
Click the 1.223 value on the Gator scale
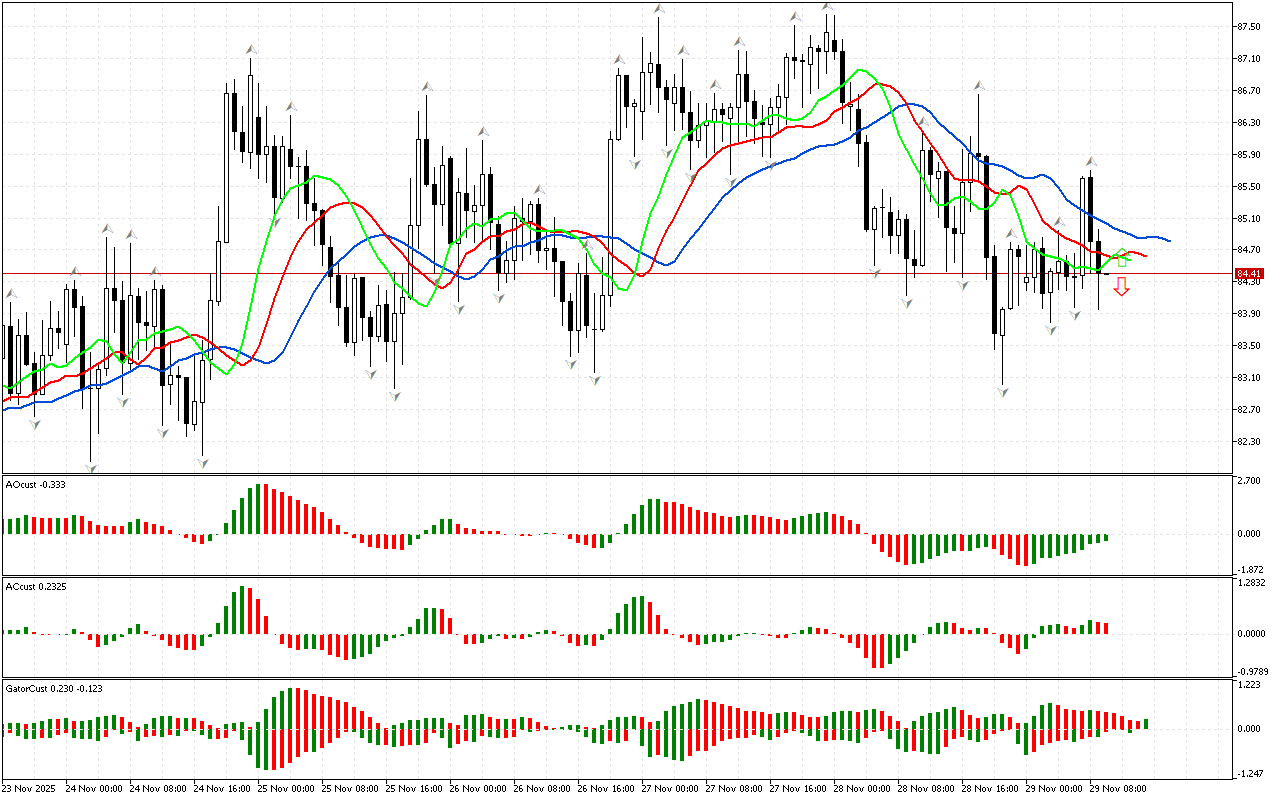pos(1247,685)
